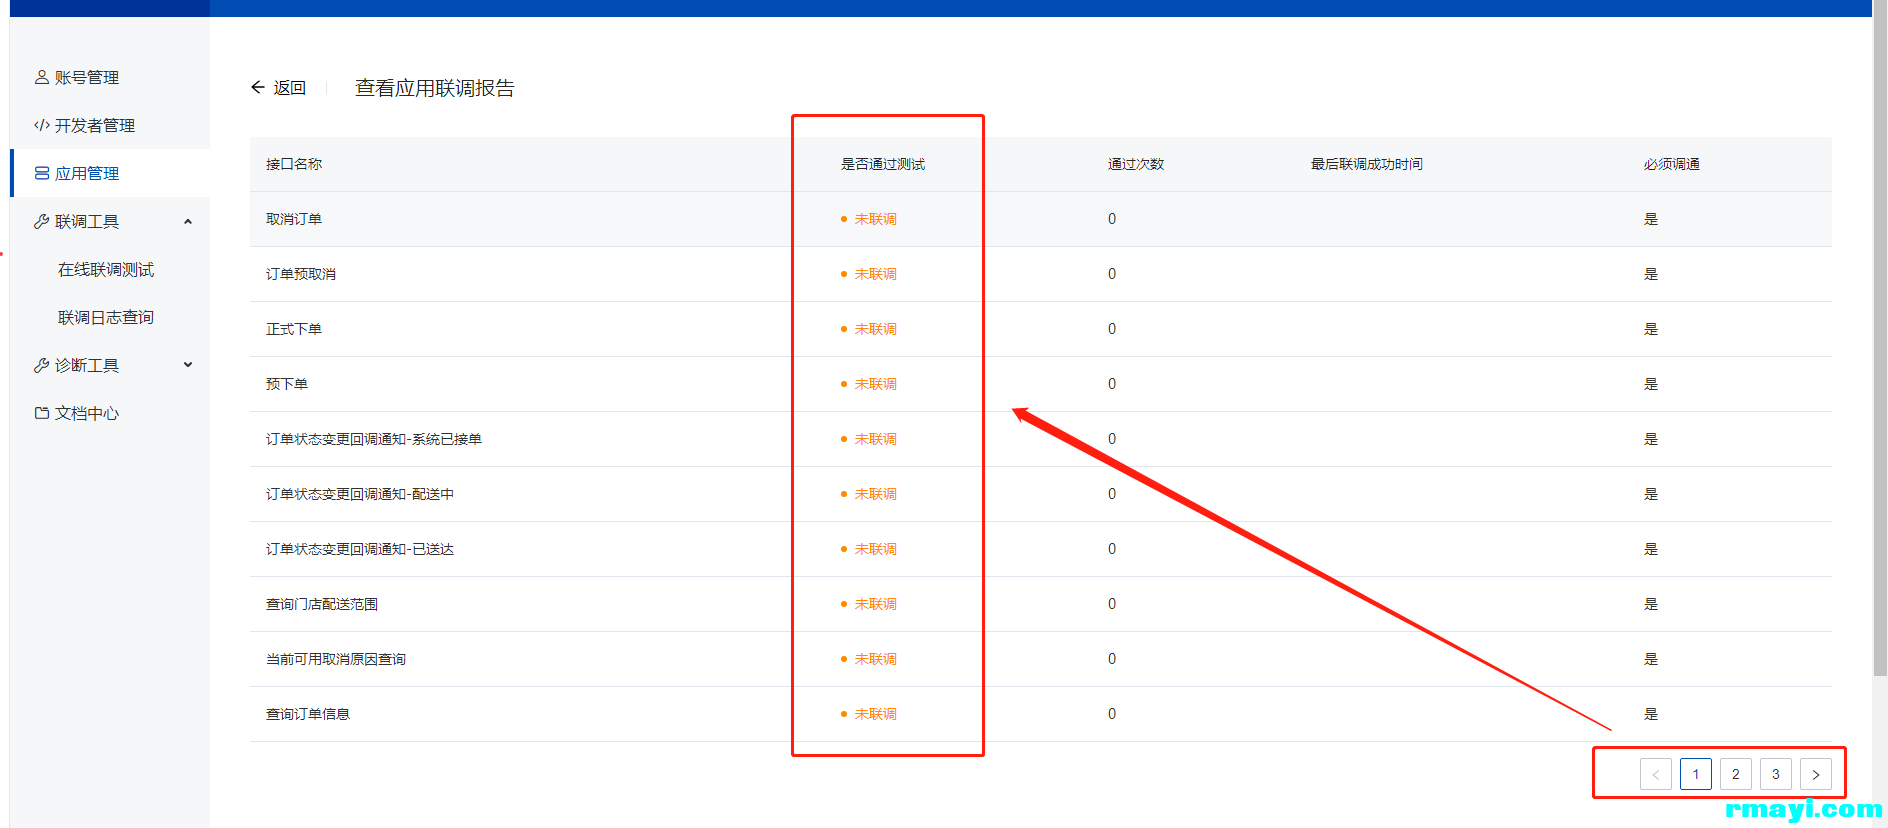1888x828 pixels.
Task: Click the 正式下单 row name
Action: [x=294, y=329]
